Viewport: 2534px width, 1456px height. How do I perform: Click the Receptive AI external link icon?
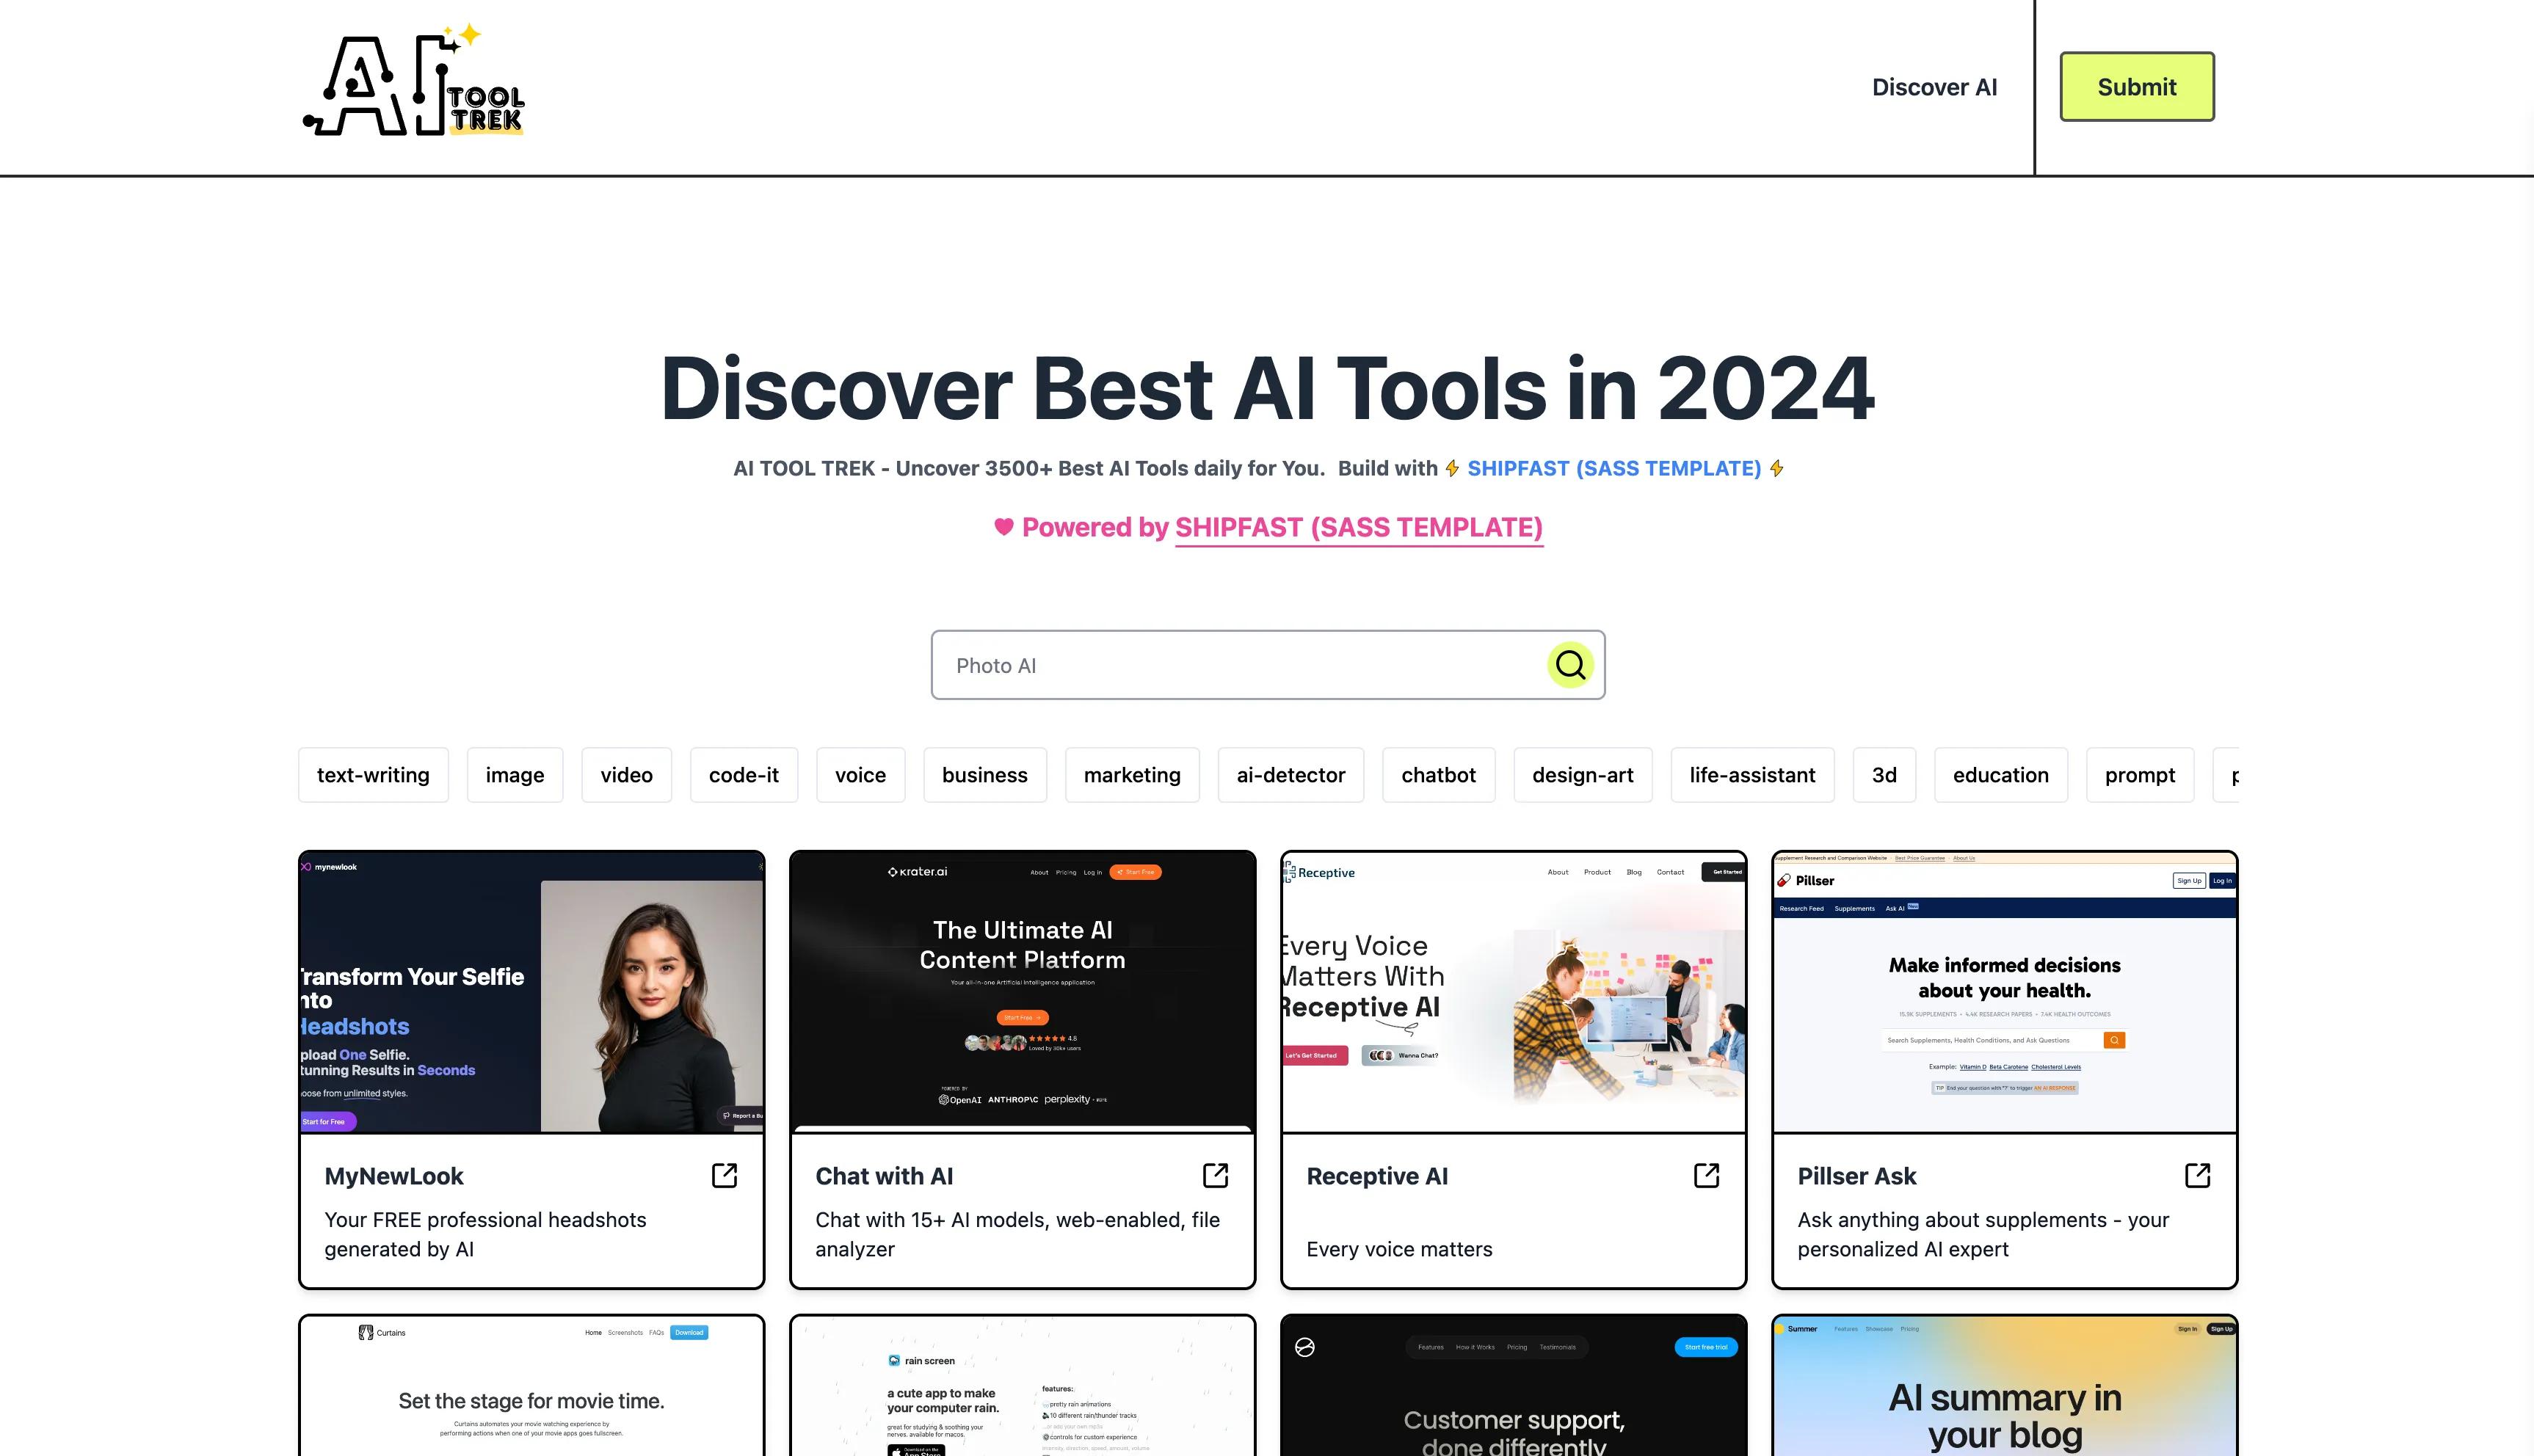click(1707, 1174)
